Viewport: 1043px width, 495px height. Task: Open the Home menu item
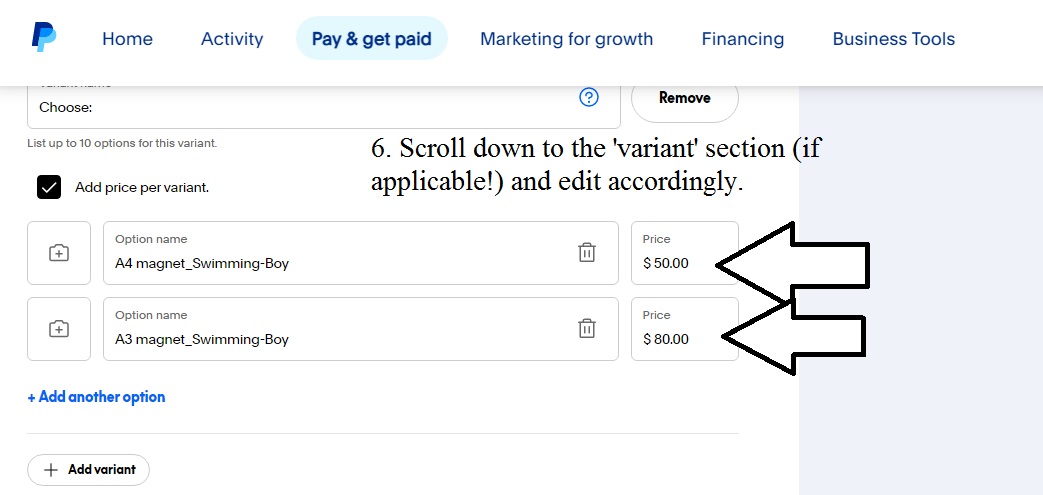127,39
